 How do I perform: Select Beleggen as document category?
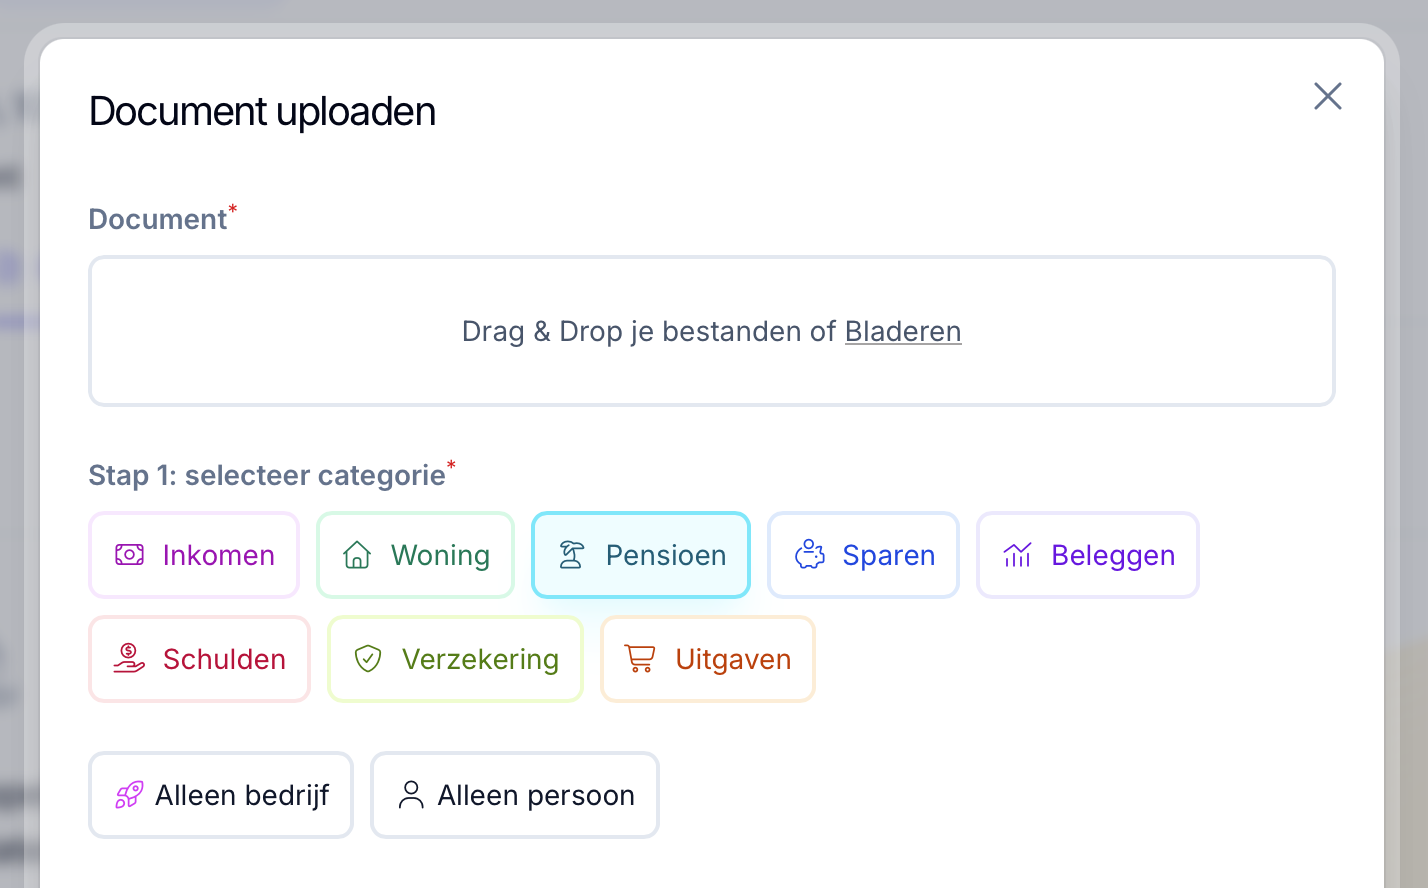1088,555
